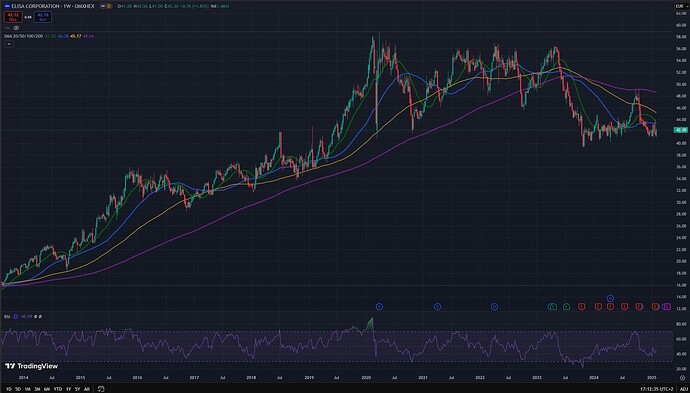This screenshot has height=393, width=690.
Task: Toggle the Vol indicator eye icon
Action: tap(16, 28)
